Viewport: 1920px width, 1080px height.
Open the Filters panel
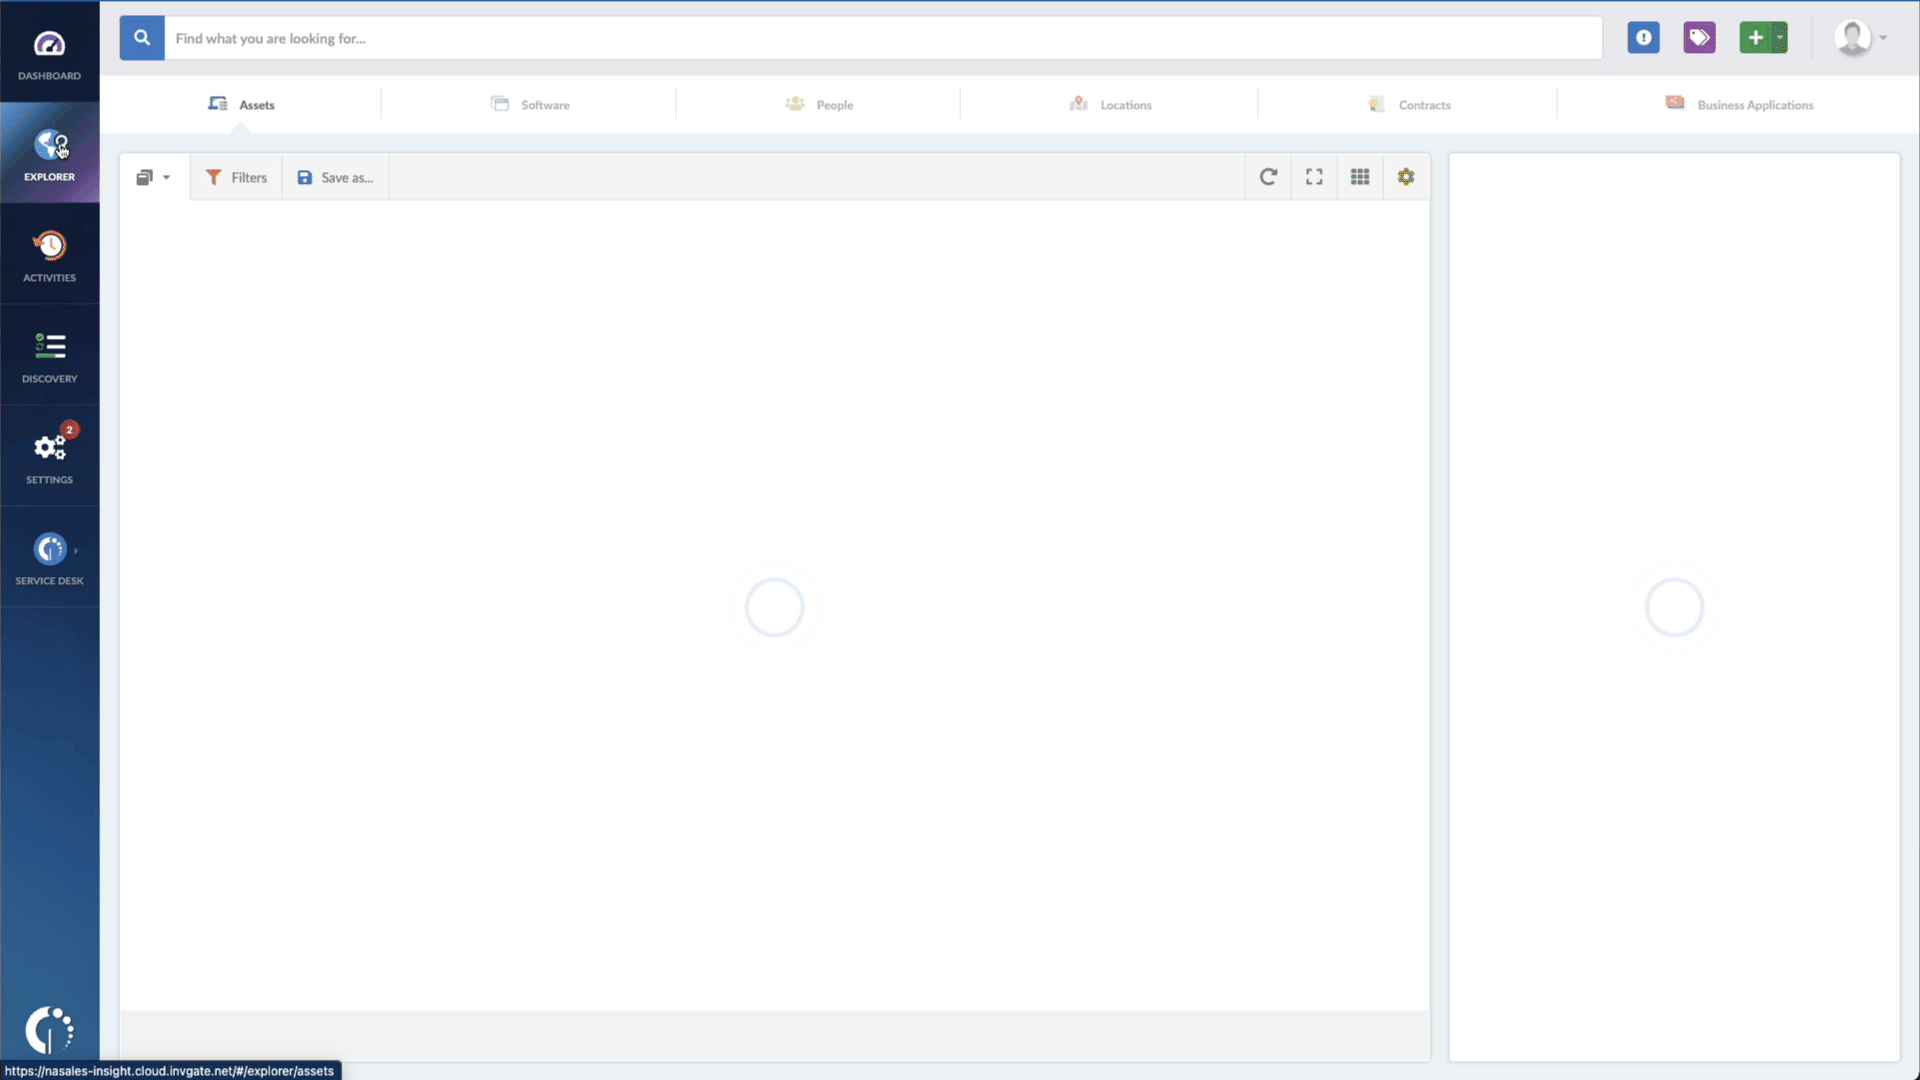(235, 177)
